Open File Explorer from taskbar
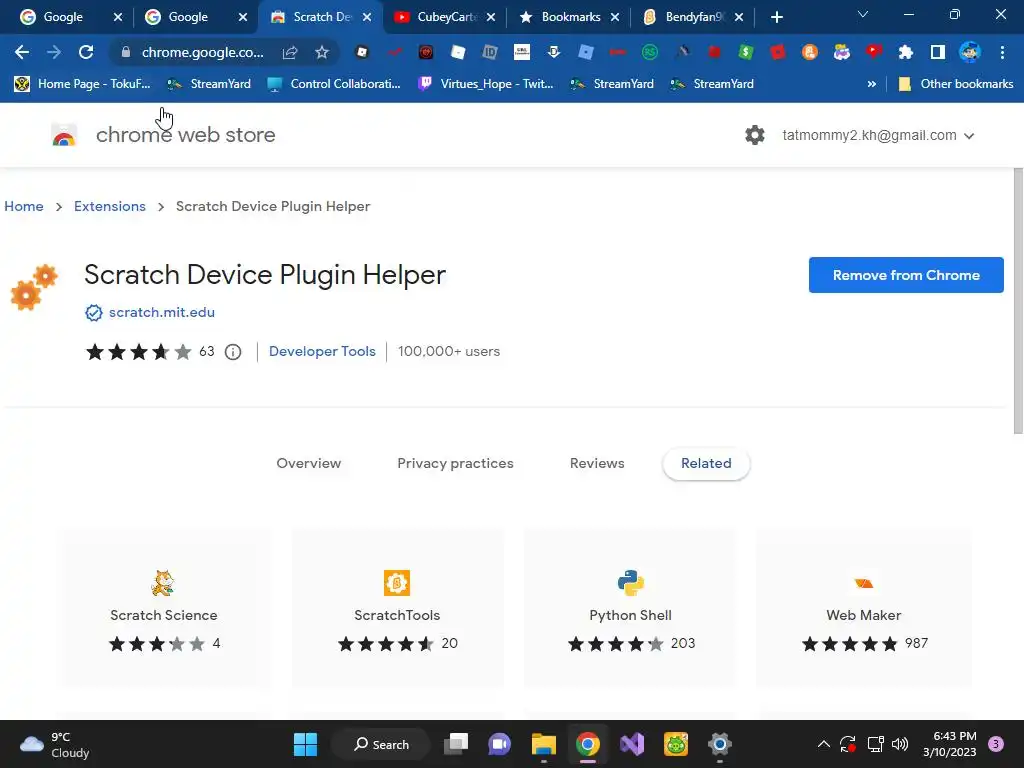Image resolution: width=1024 pixels, height=768 pixels. click(x=543, y=744)
